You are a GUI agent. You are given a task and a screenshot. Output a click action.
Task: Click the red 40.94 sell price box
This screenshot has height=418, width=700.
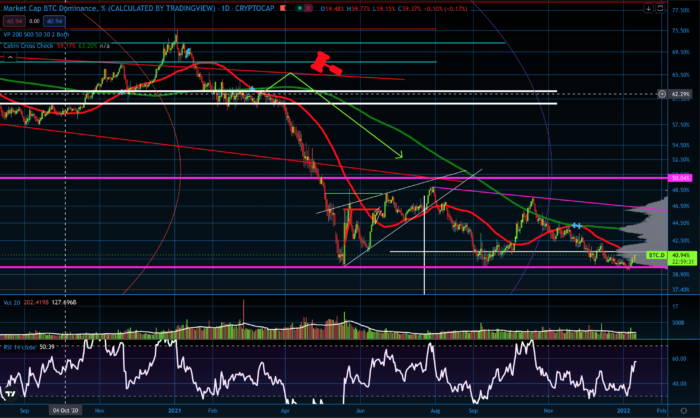12,20
